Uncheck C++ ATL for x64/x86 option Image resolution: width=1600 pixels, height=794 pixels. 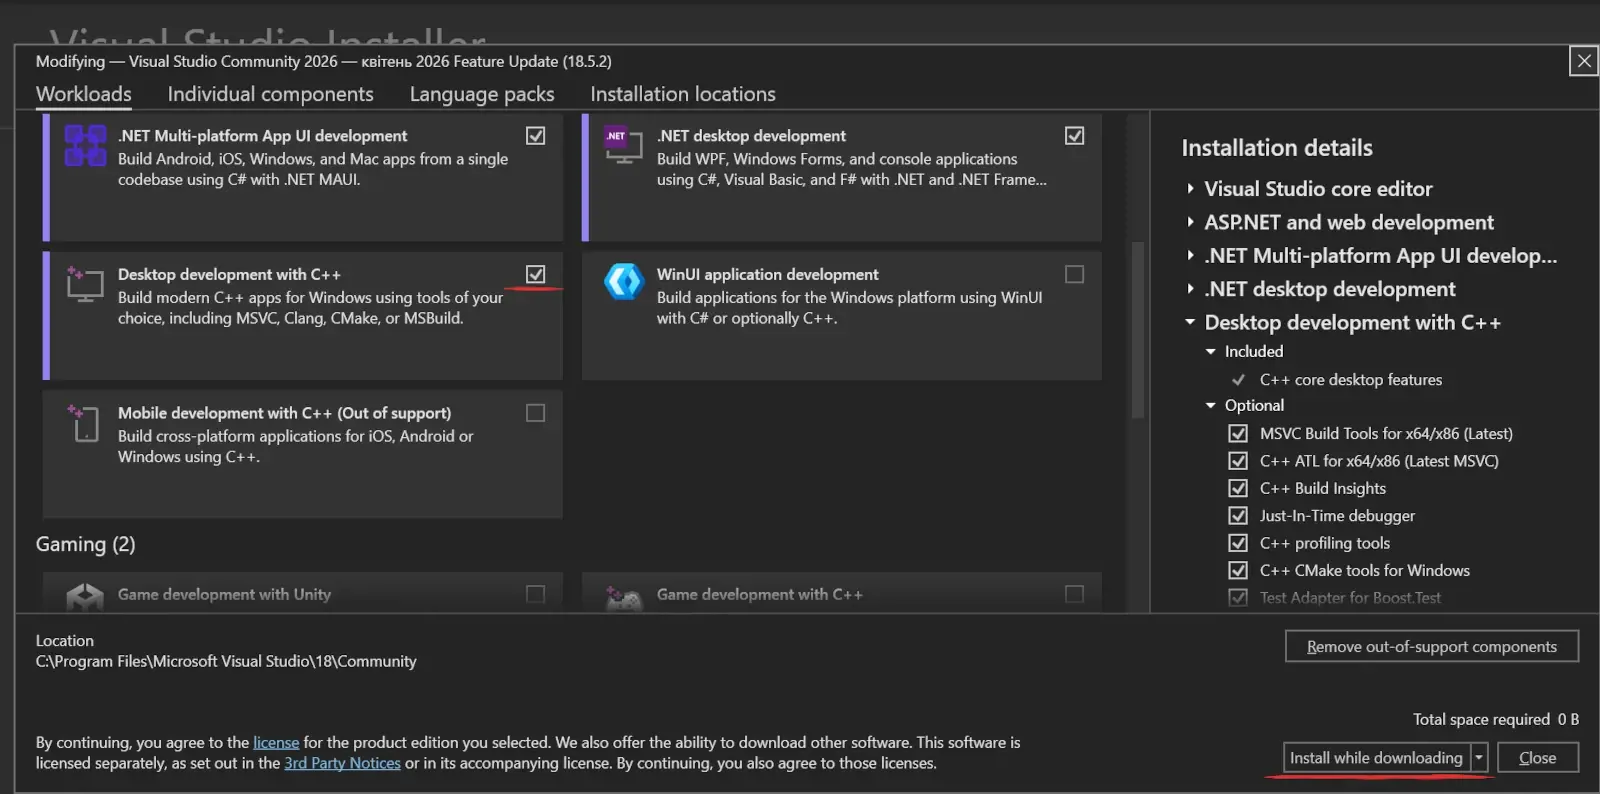(1238, 461)
